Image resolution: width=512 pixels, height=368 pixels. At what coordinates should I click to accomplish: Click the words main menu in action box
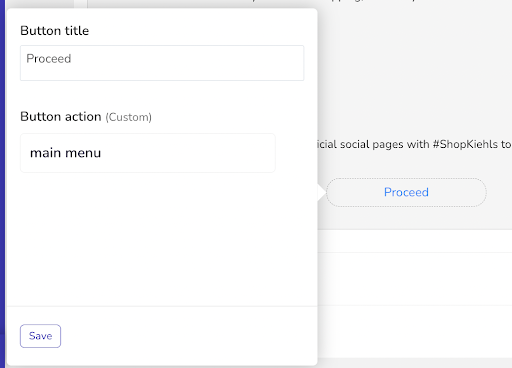(65, 153)
